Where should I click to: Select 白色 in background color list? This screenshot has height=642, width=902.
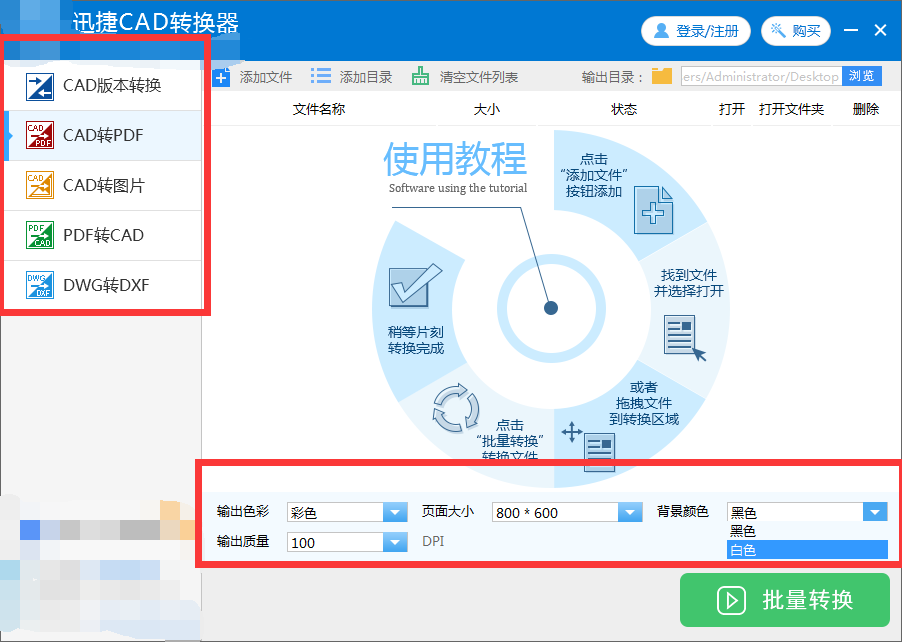pyautogui.click(x=807, y=550)
